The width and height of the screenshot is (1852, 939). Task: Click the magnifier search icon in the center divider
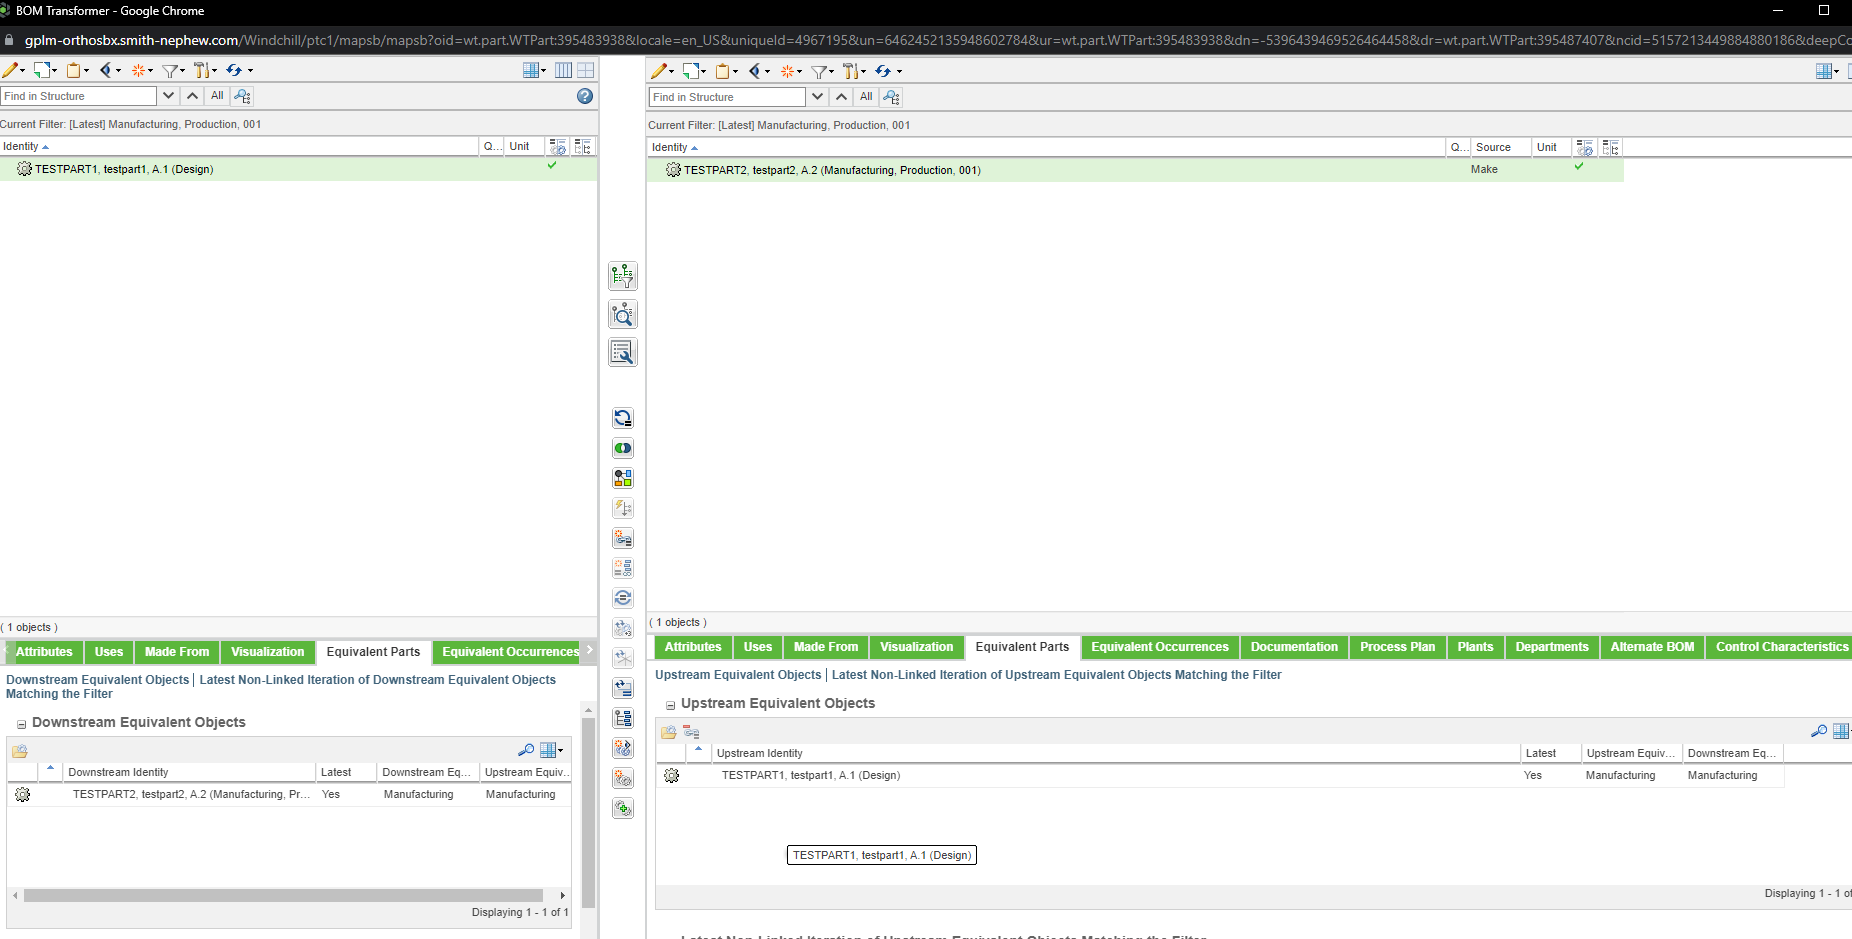[622, 313]
